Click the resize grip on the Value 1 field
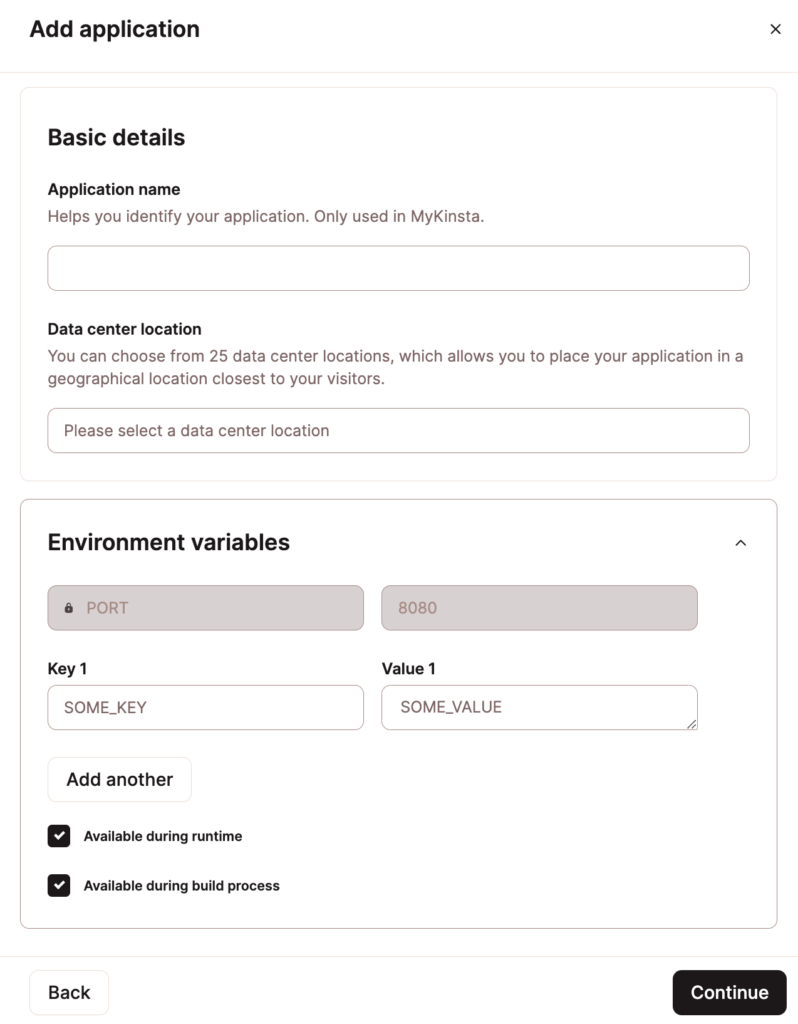 click(x=693, y=725)
